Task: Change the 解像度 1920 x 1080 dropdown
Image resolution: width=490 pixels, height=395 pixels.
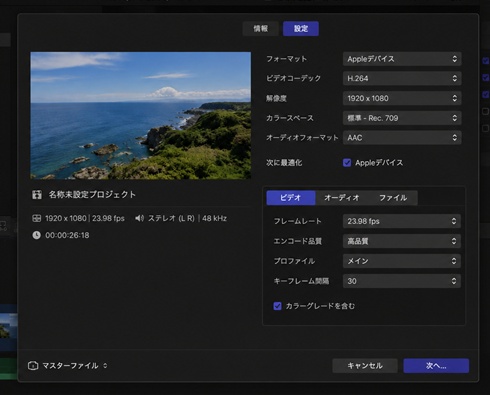Action: coord(402,98)
